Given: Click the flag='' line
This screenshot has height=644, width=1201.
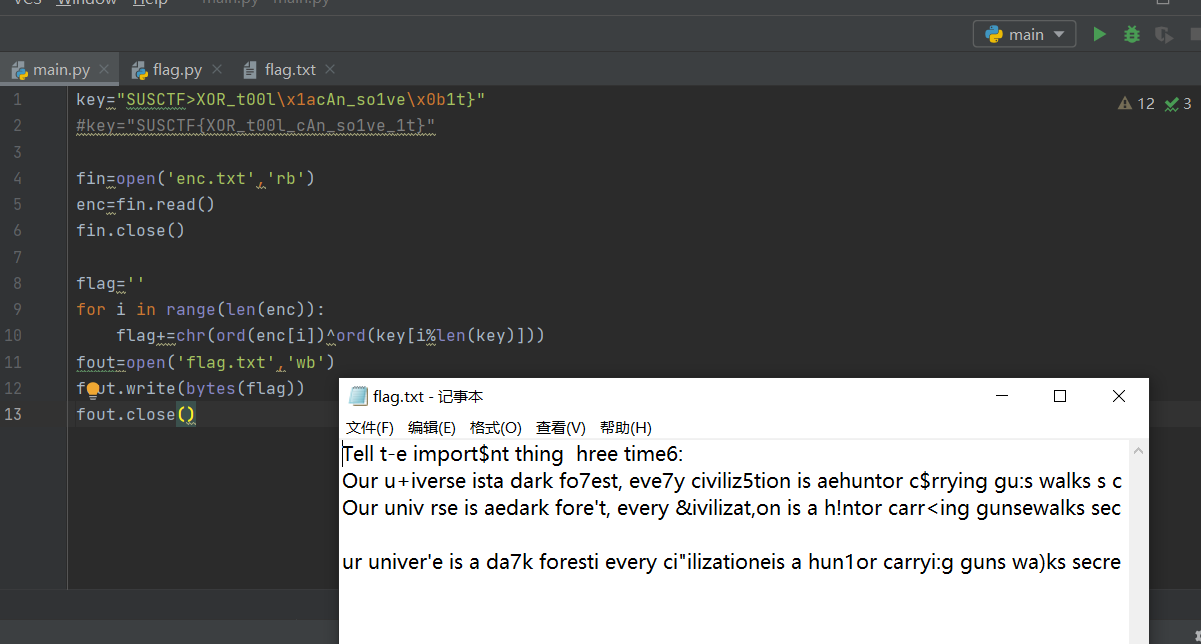Looking at the screenshot, I should [x=111, y=283].
